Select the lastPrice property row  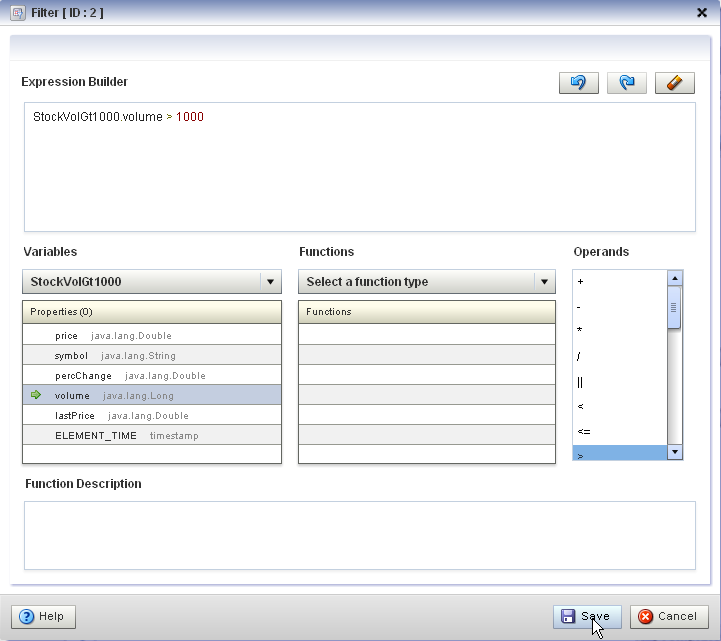tap(152, 415)
